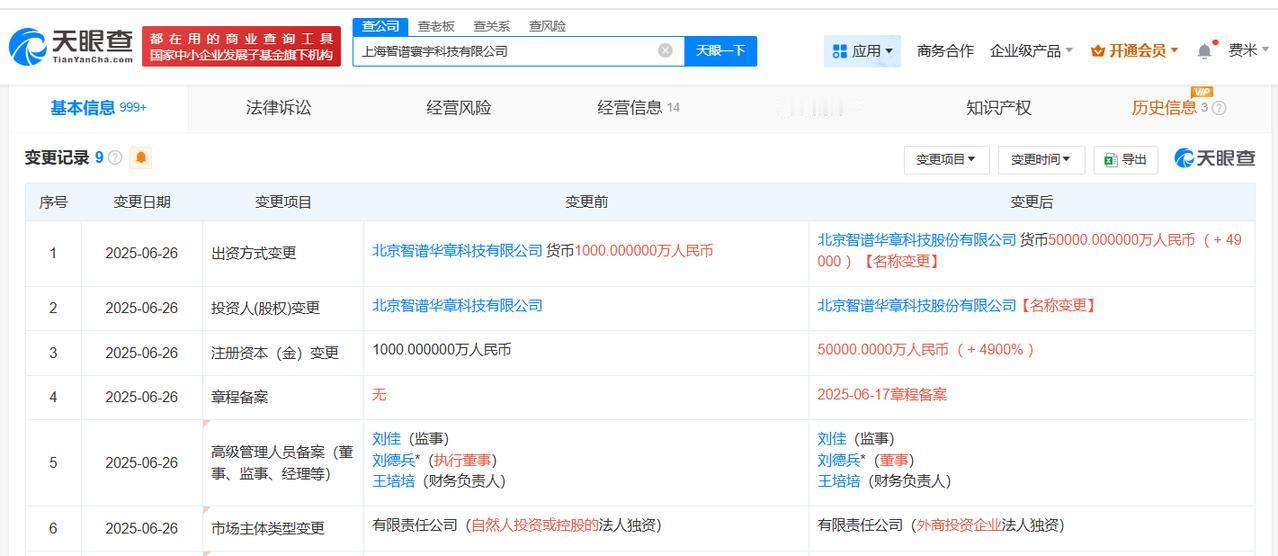Screen dimensions: 1278x556
Task: Open 王培培 link in 变更后 column
Action: tap(838, 481)
